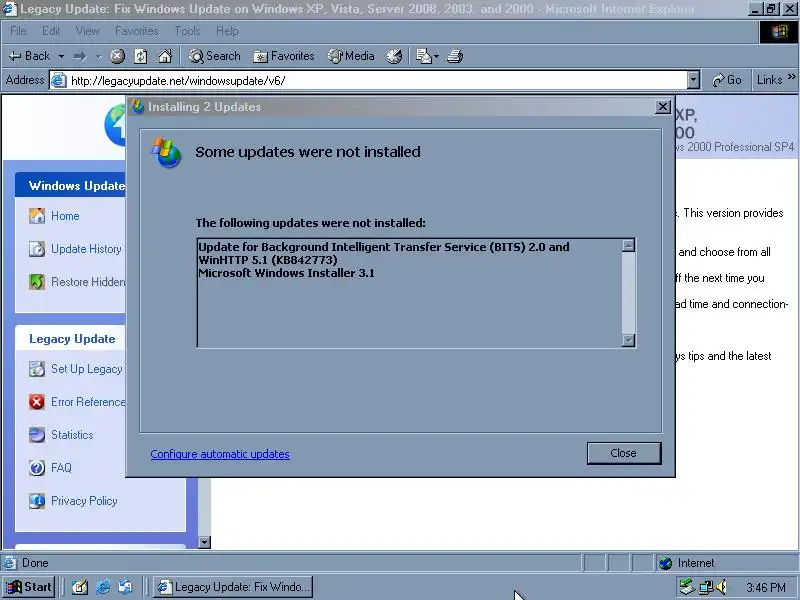This screenshot has width=800, height=600.
Task: Open the Search pane button
Action: (214, 56)
